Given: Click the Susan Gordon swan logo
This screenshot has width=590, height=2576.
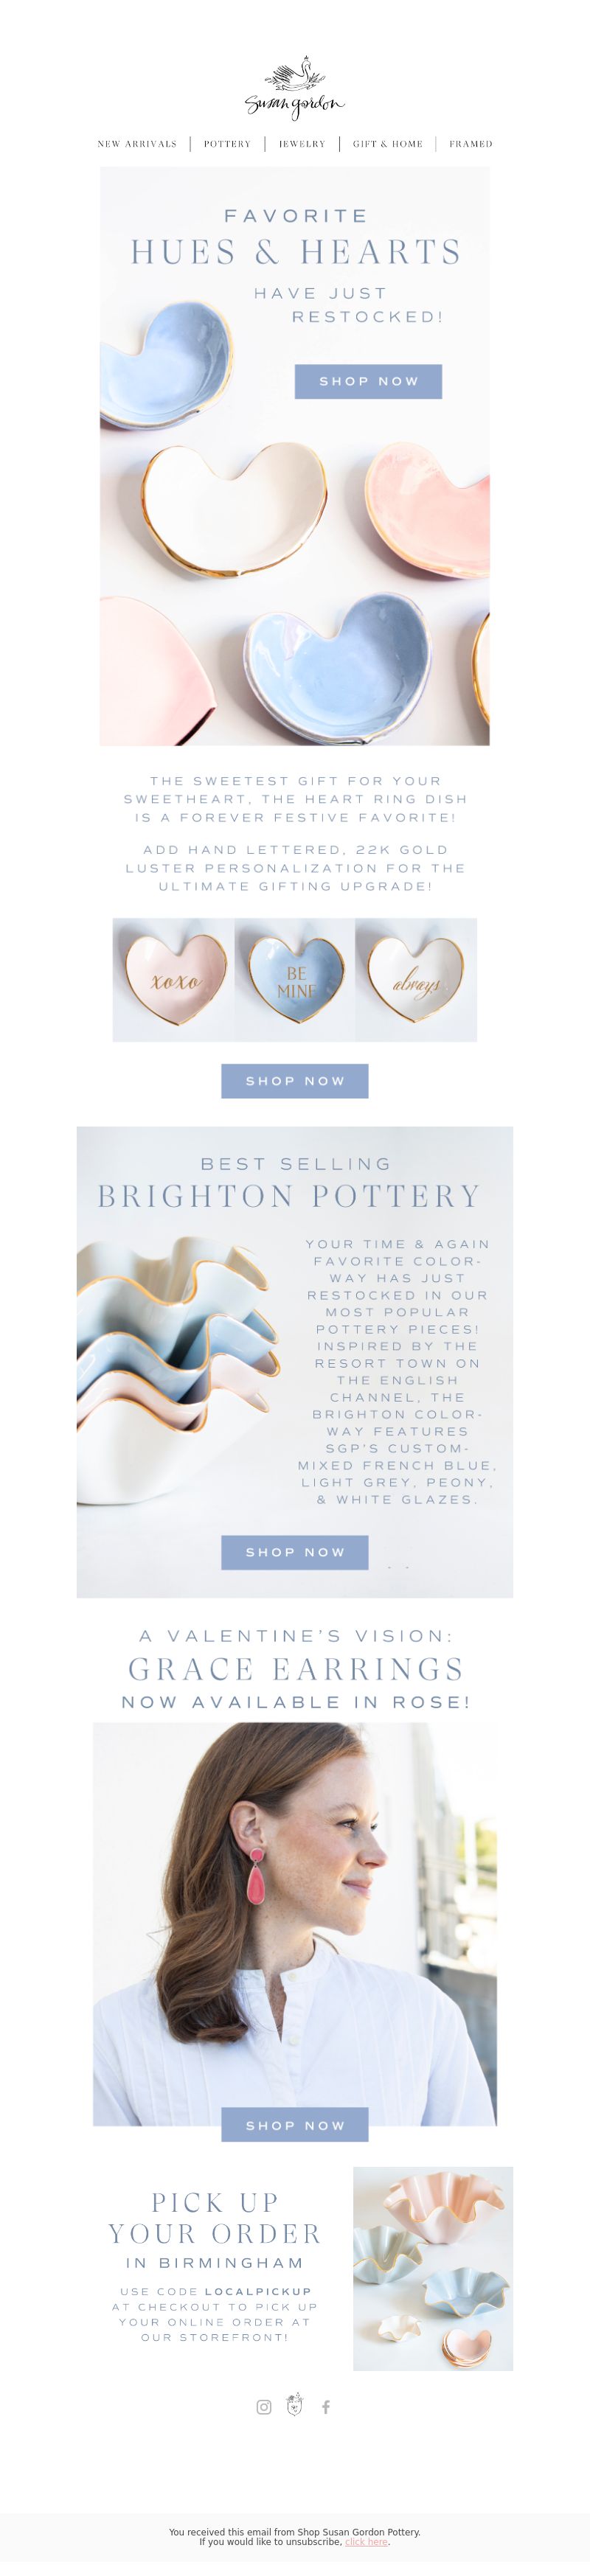Looking at the screenshot, I should pos(295,87).
